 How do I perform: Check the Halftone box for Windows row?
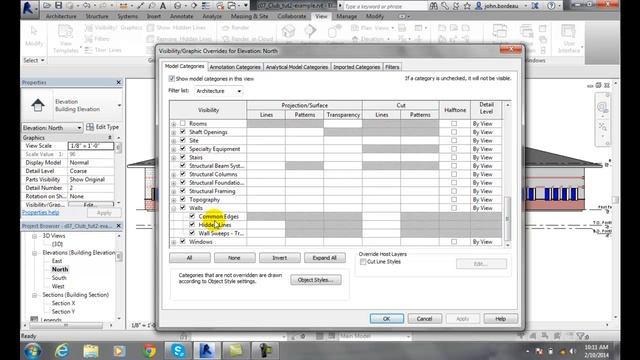click(x=454, y=242)
